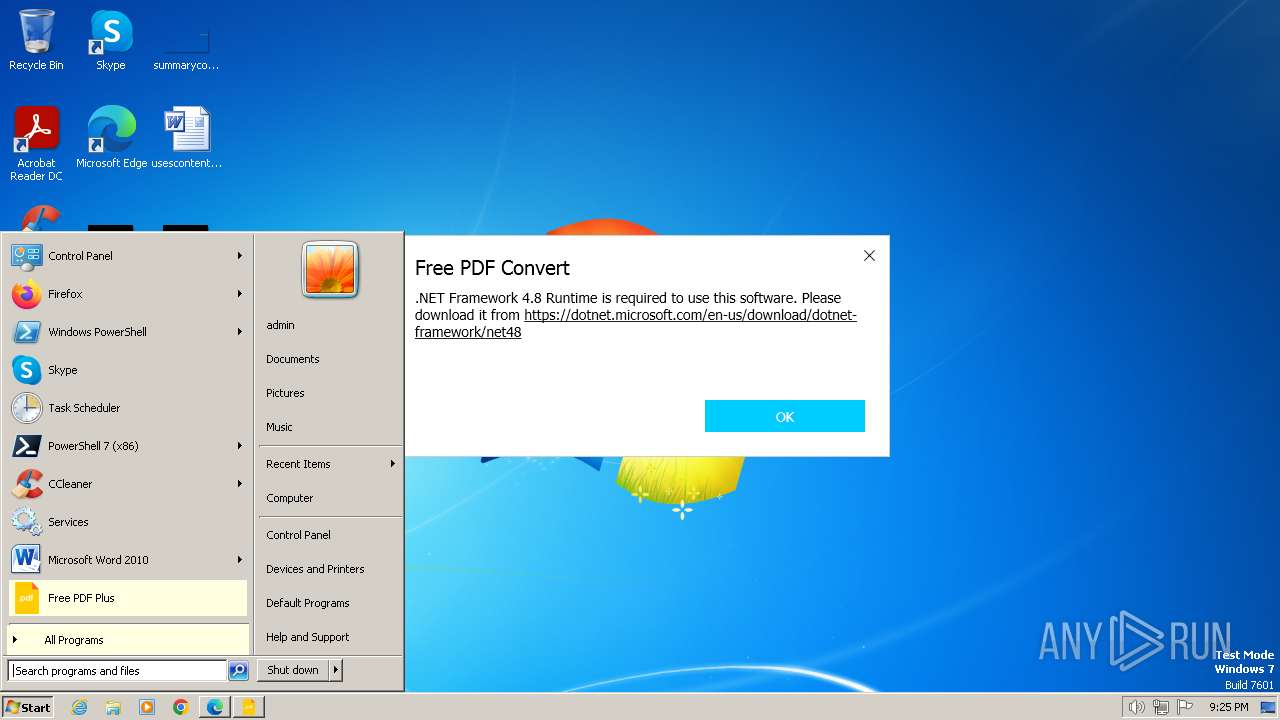The image size is (1280, 720).
Task: Open Microsoft Edge from the taskbar
Action: (x=215, y=707)
